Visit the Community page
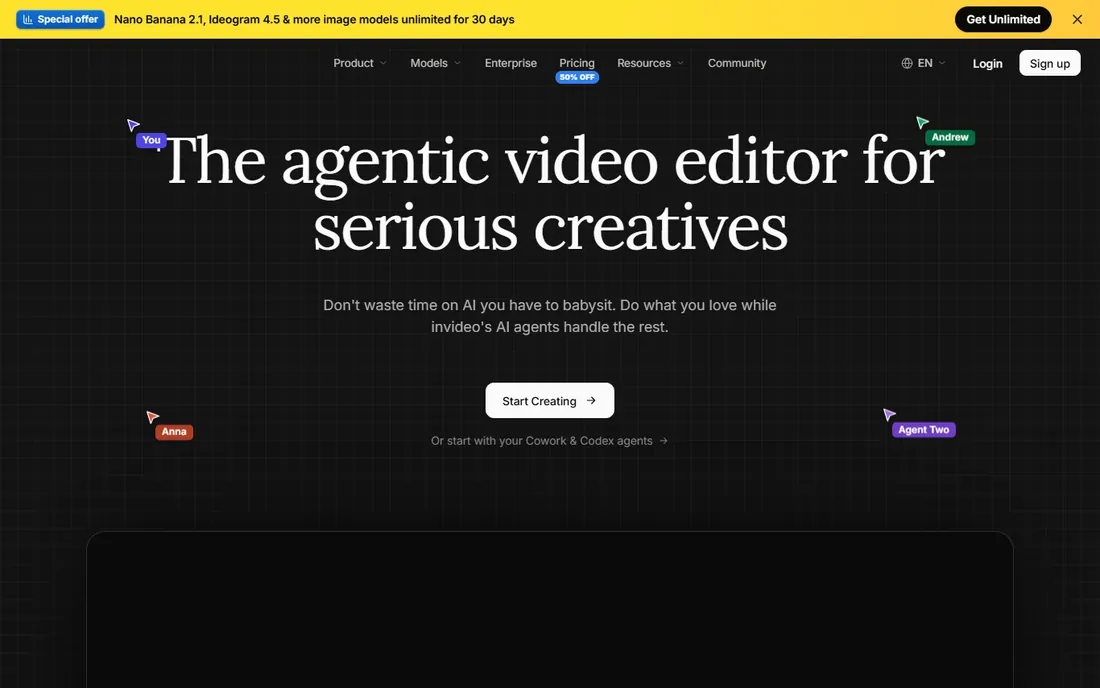The image size is (1100, 688). click(737, 63)
